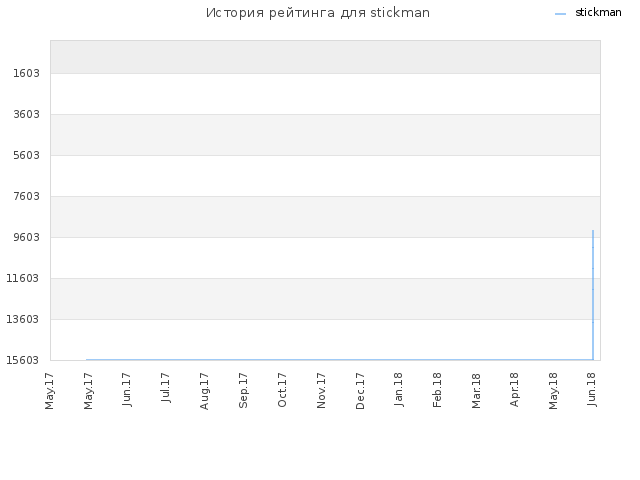Click the Dec.17 x-axis label
The image size is (640, 480).
coord(360,391)
